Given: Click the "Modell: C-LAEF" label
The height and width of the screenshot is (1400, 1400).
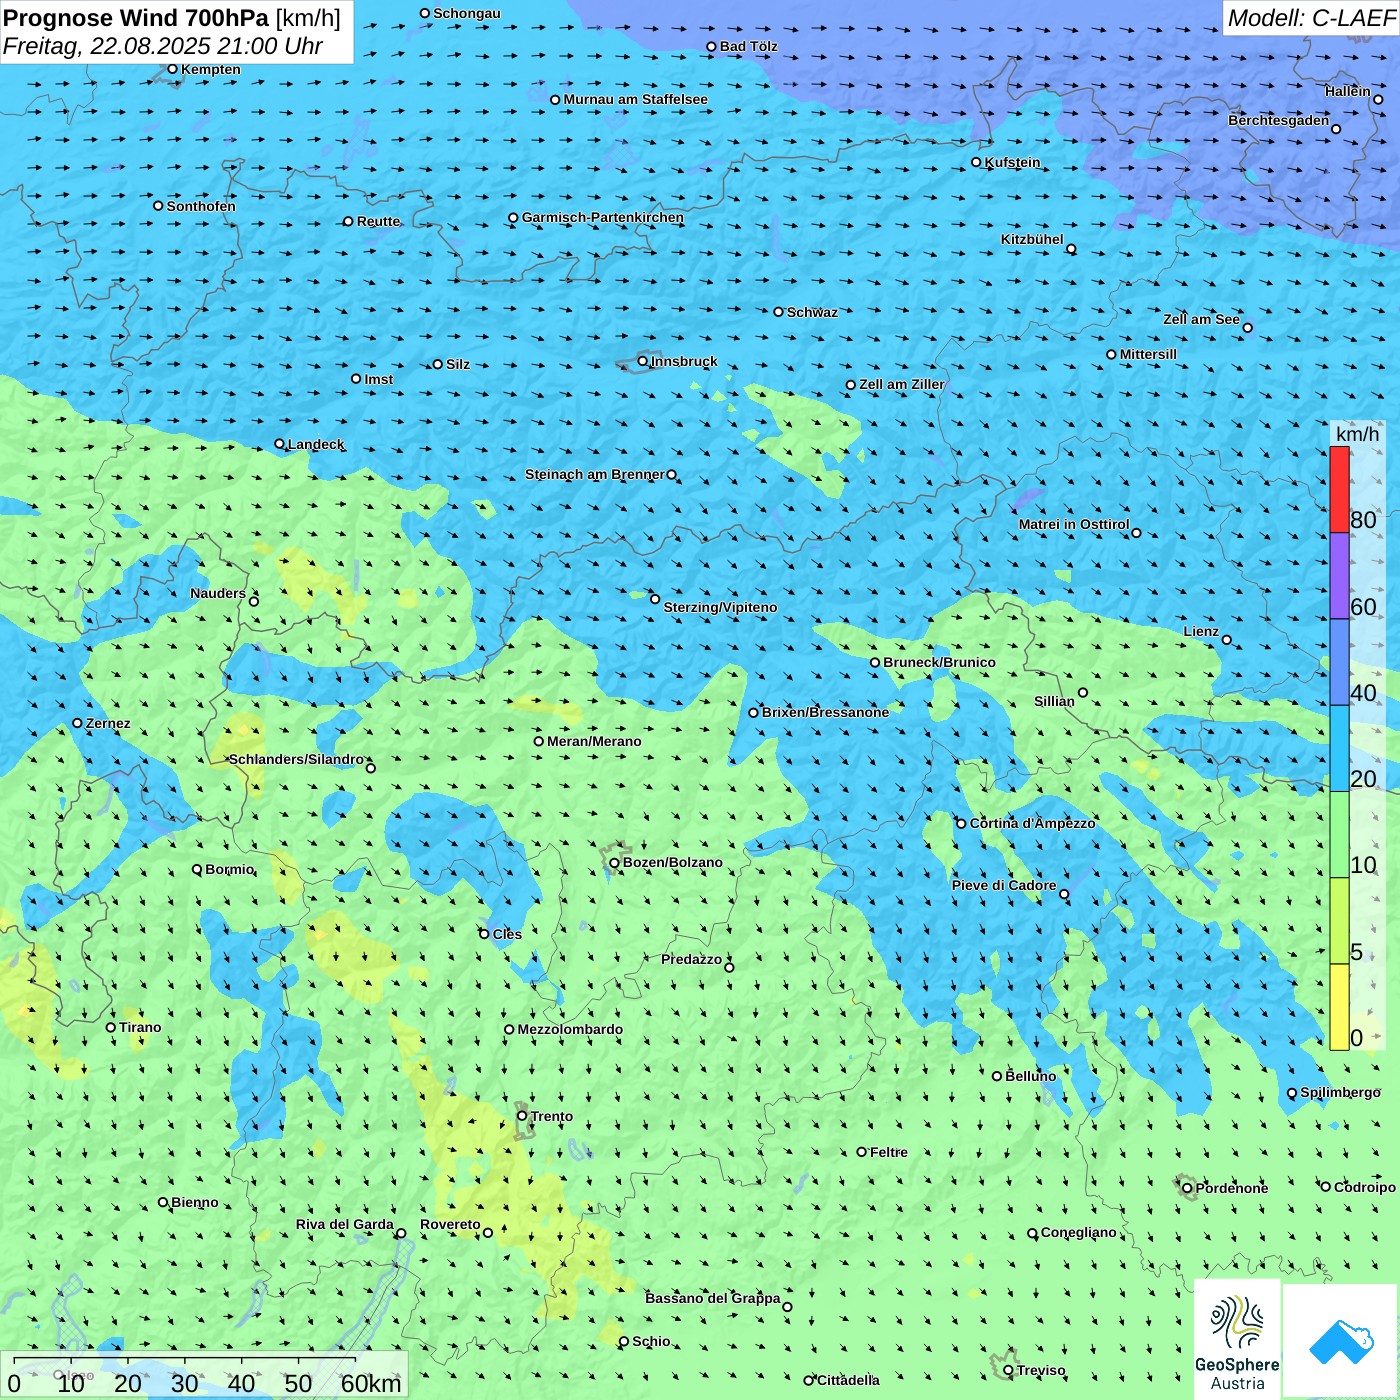Looking at the screenshot, I should click(x=1311, y=18).
